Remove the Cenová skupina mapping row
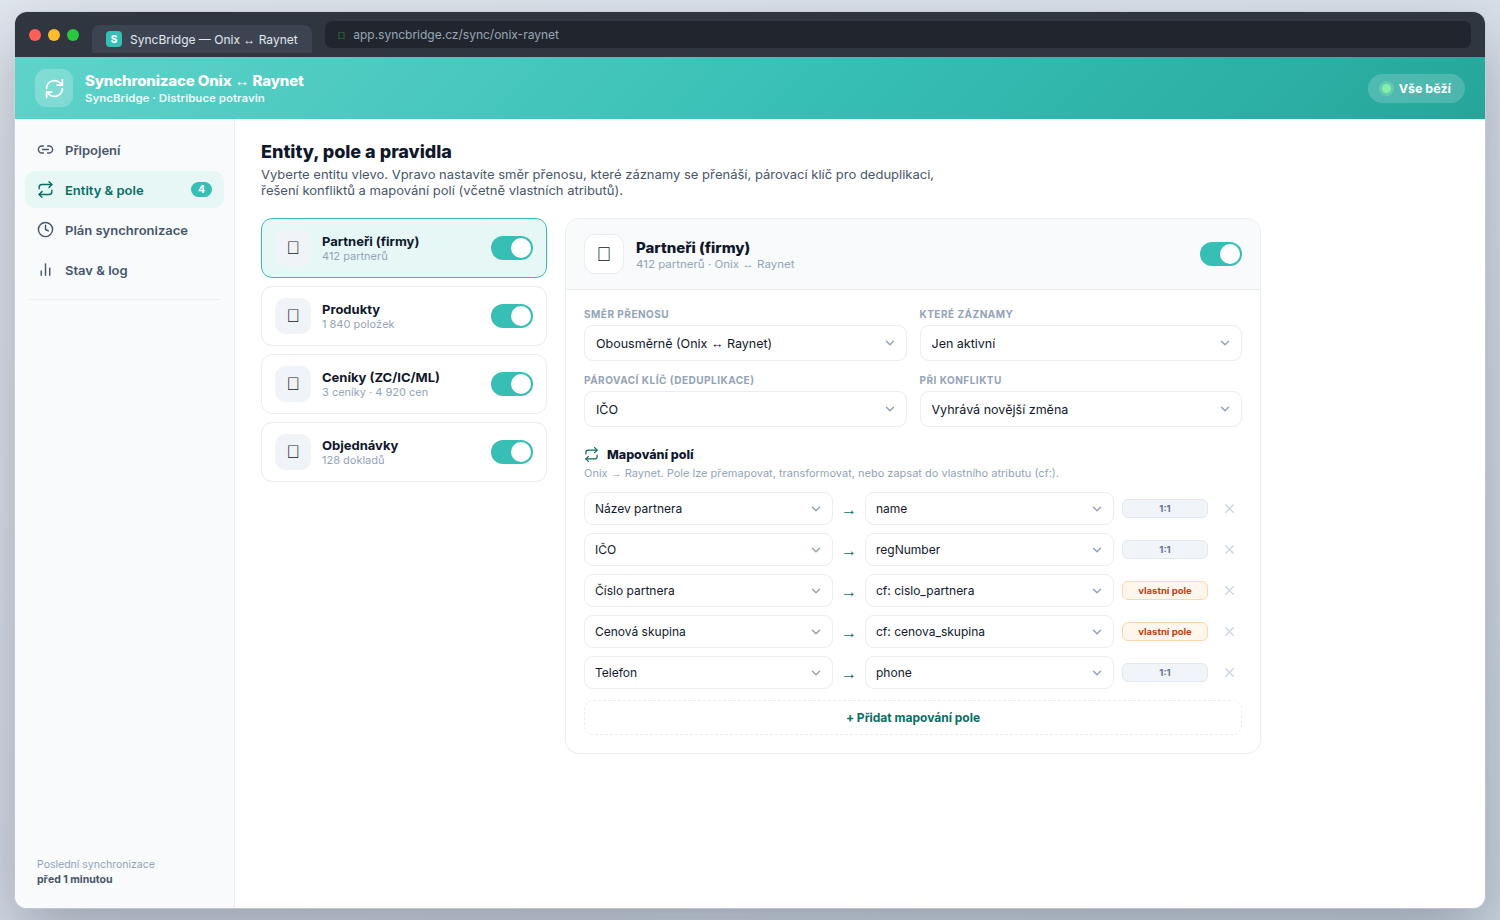This screenshot has width=1500, height=920. click(1229, 632)
